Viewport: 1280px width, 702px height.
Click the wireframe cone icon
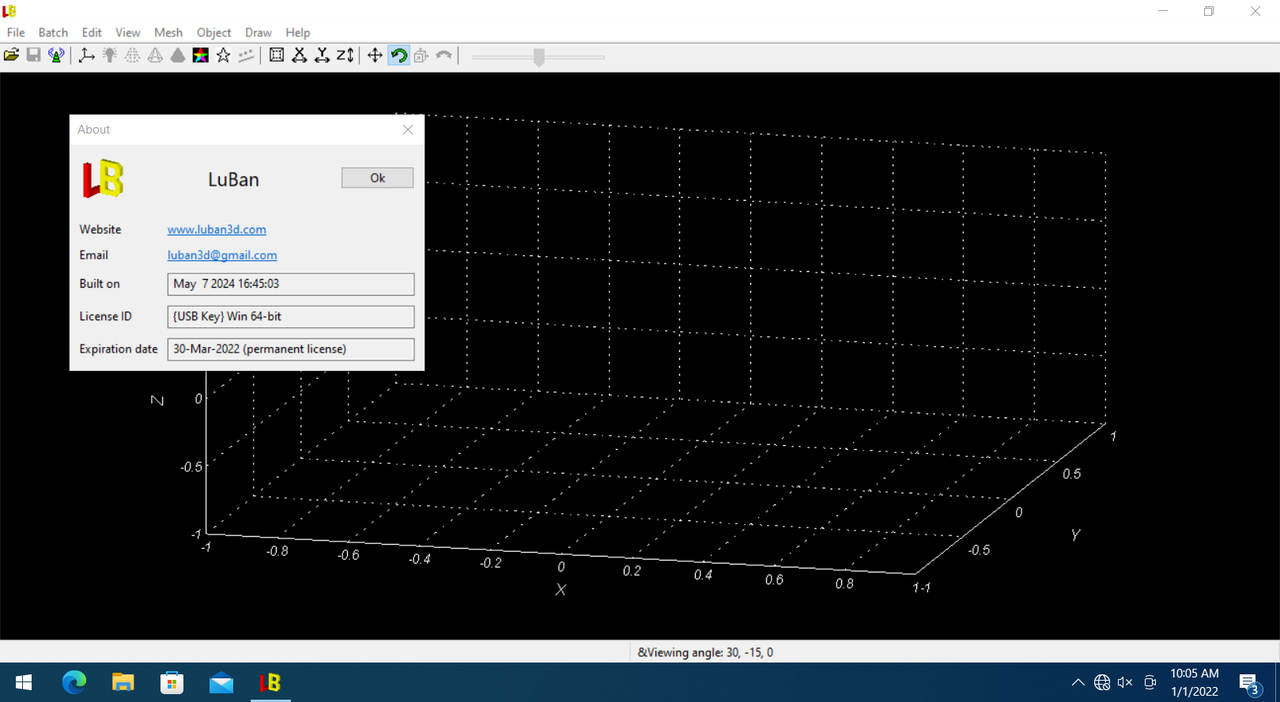tap(155, 56)
